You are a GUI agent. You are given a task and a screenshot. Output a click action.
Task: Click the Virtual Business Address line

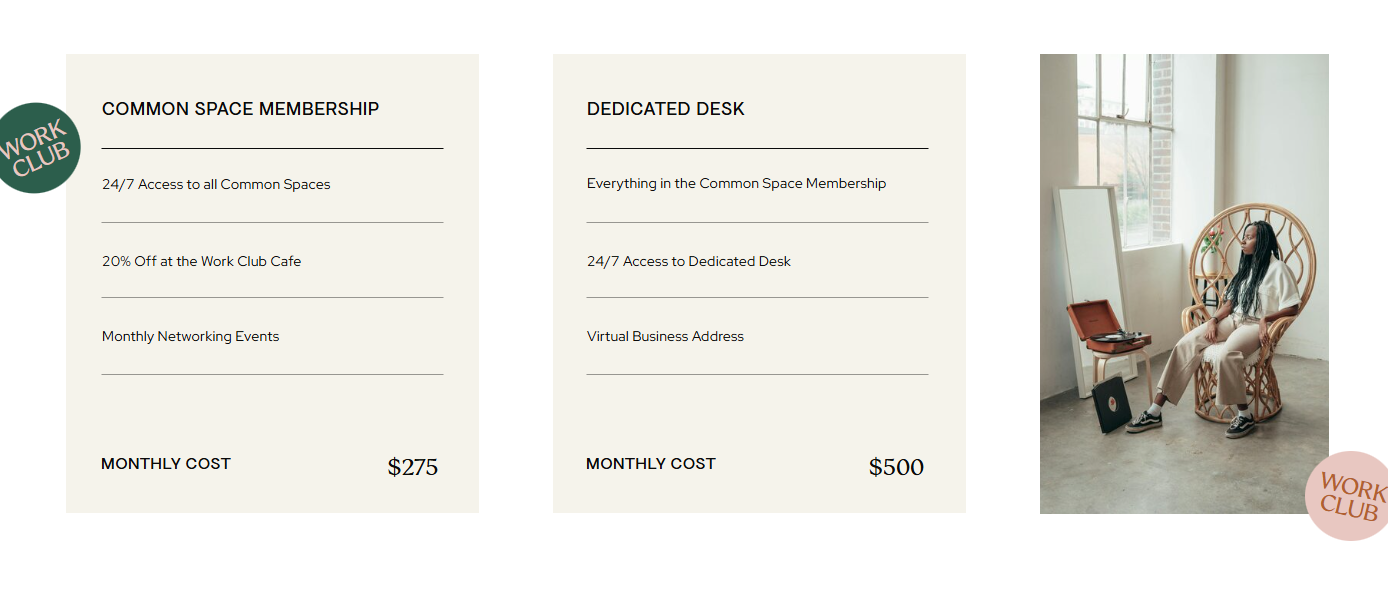pos(665,337)
